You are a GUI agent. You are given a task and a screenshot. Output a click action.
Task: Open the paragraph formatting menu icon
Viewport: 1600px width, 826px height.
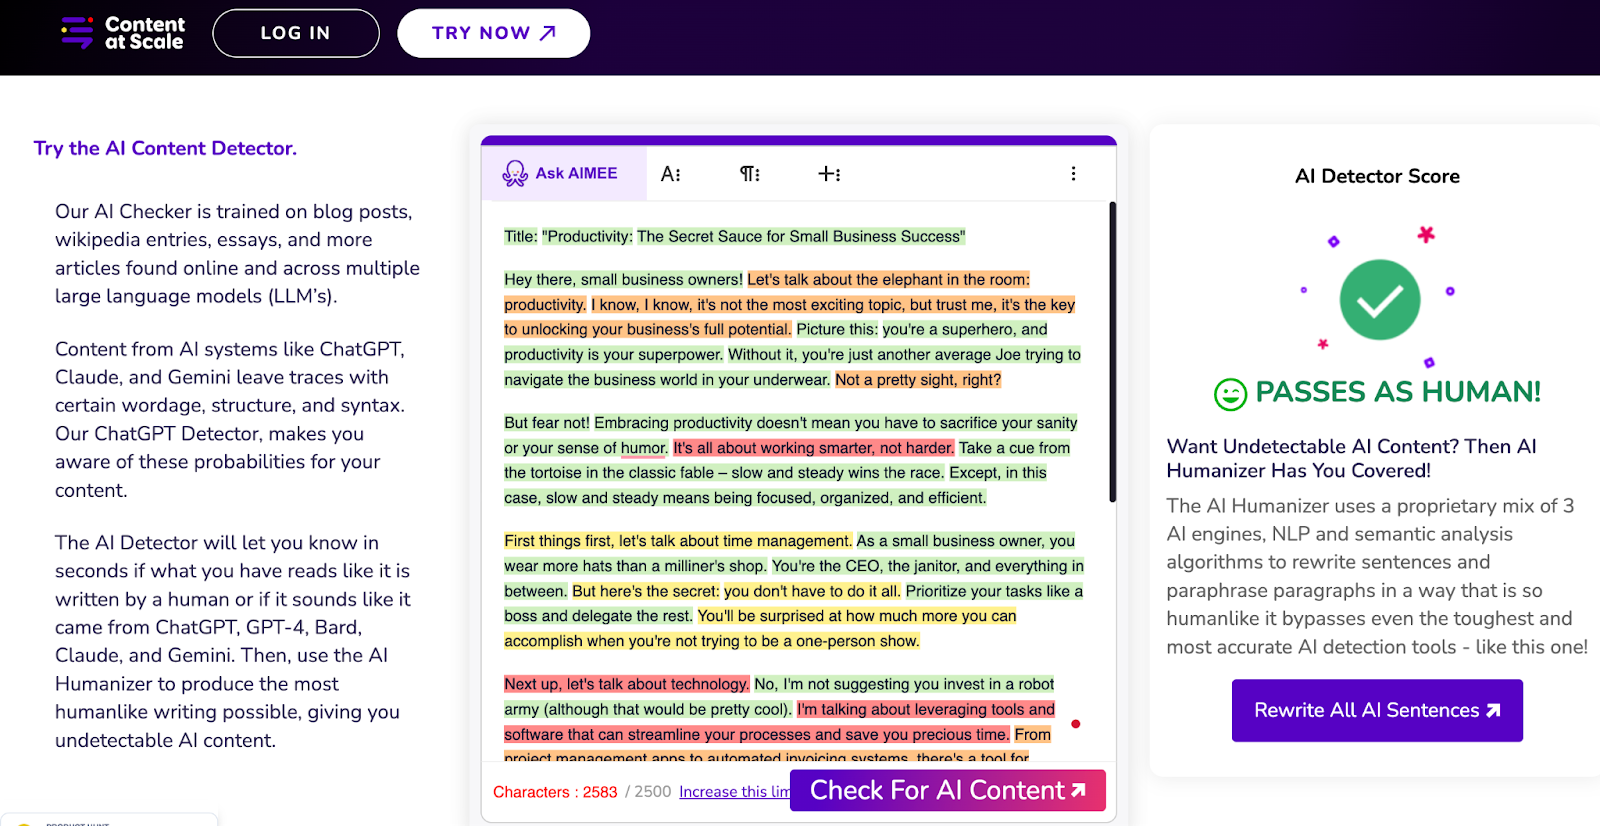coord(750,174)
